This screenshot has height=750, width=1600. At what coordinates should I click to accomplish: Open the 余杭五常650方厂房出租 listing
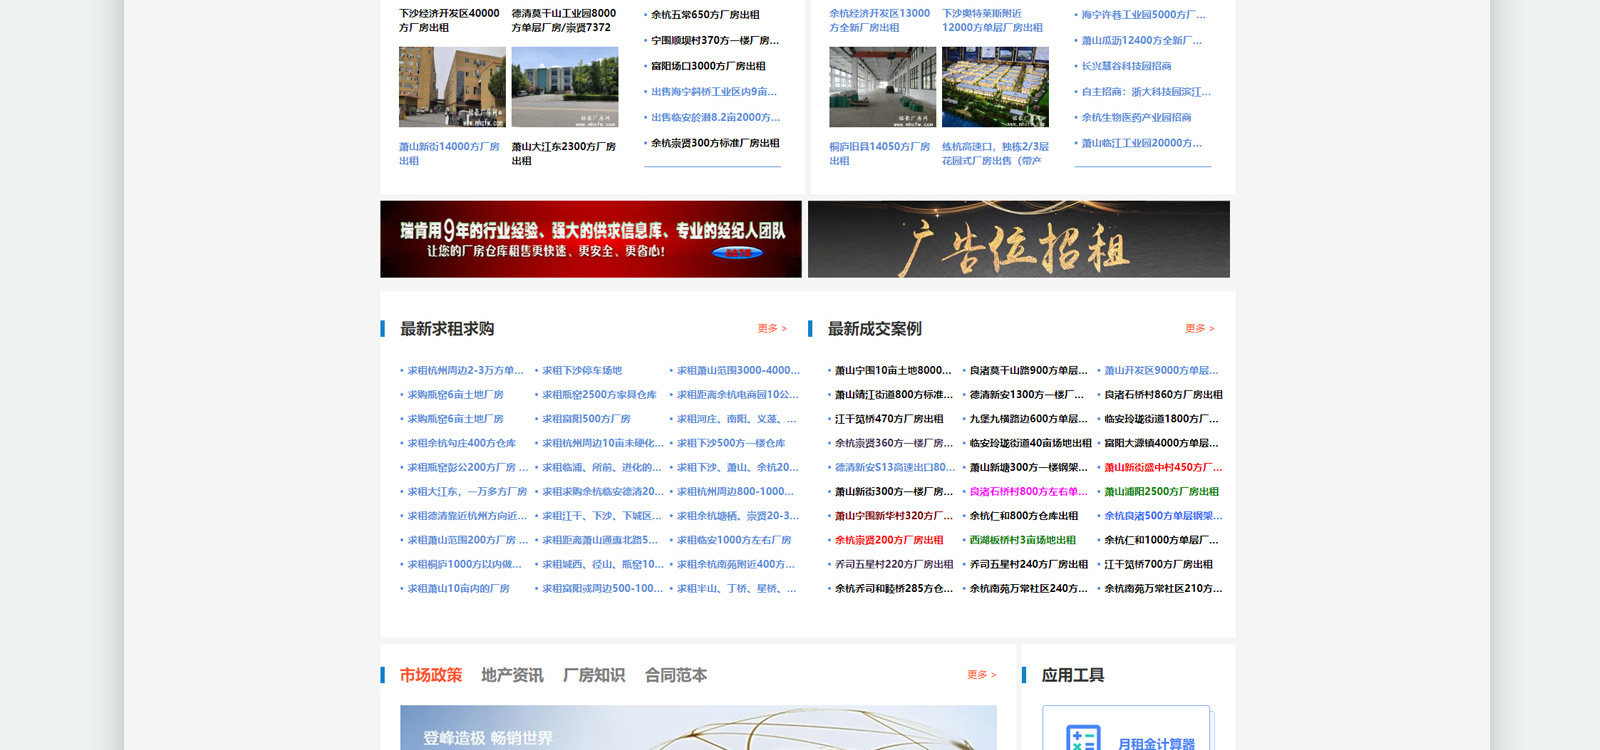[x=705, y=15]
